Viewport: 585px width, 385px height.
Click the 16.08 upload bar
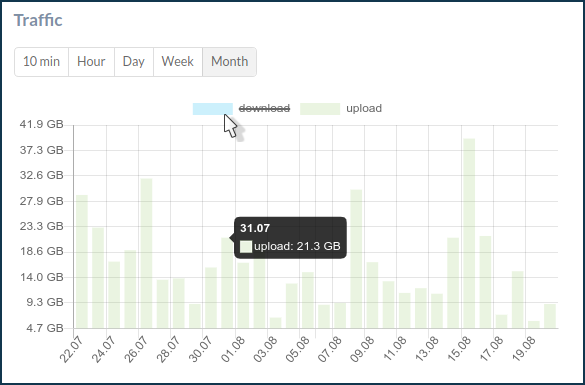click(x=485, y=282)
